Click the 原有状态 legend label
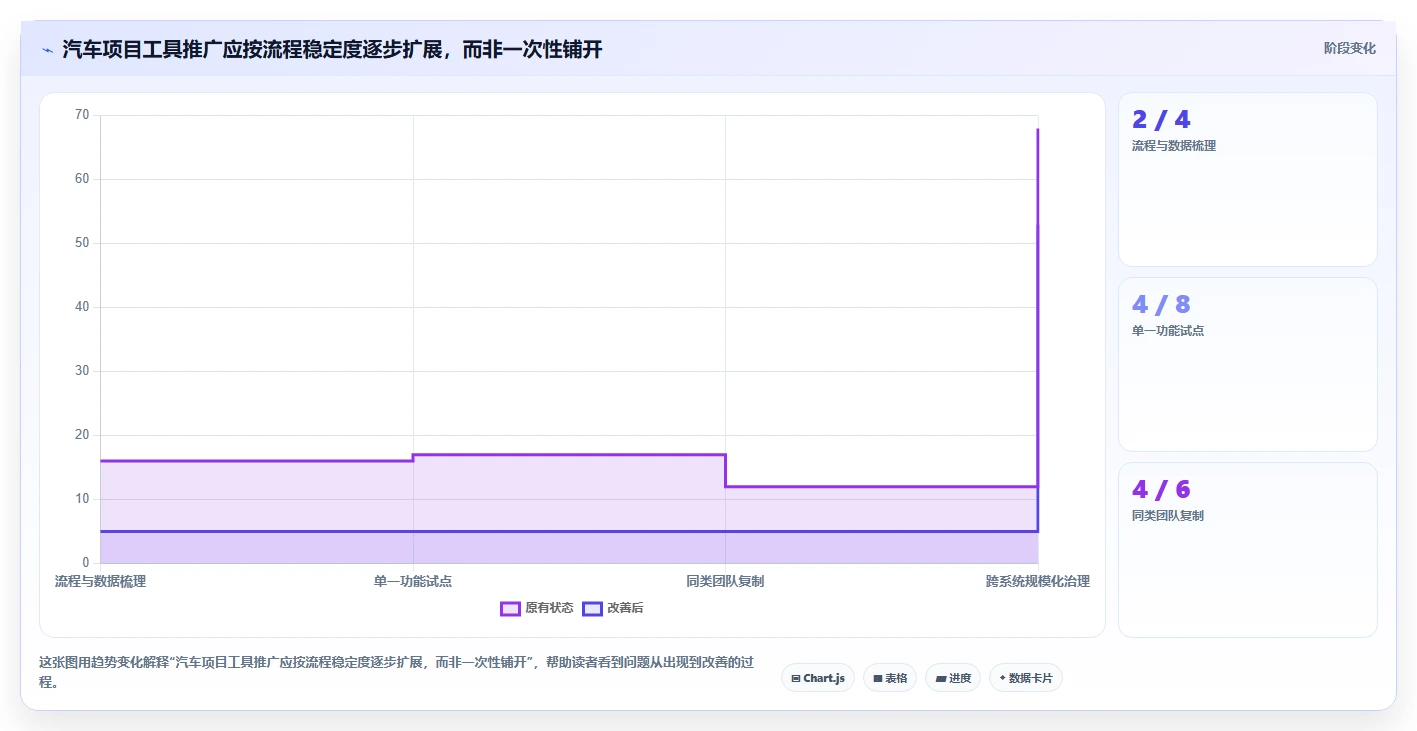 [549, 608]
